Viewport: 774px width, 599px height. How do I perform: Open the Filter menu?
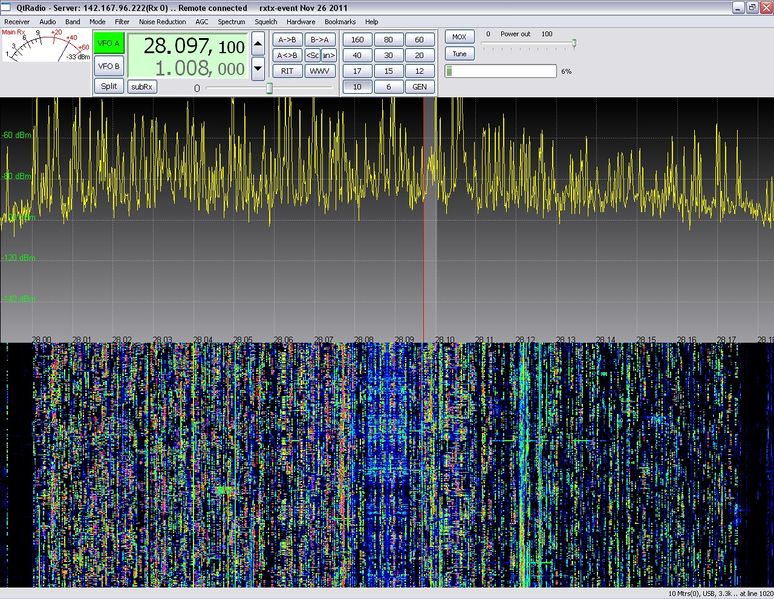(x=122, y=21)
